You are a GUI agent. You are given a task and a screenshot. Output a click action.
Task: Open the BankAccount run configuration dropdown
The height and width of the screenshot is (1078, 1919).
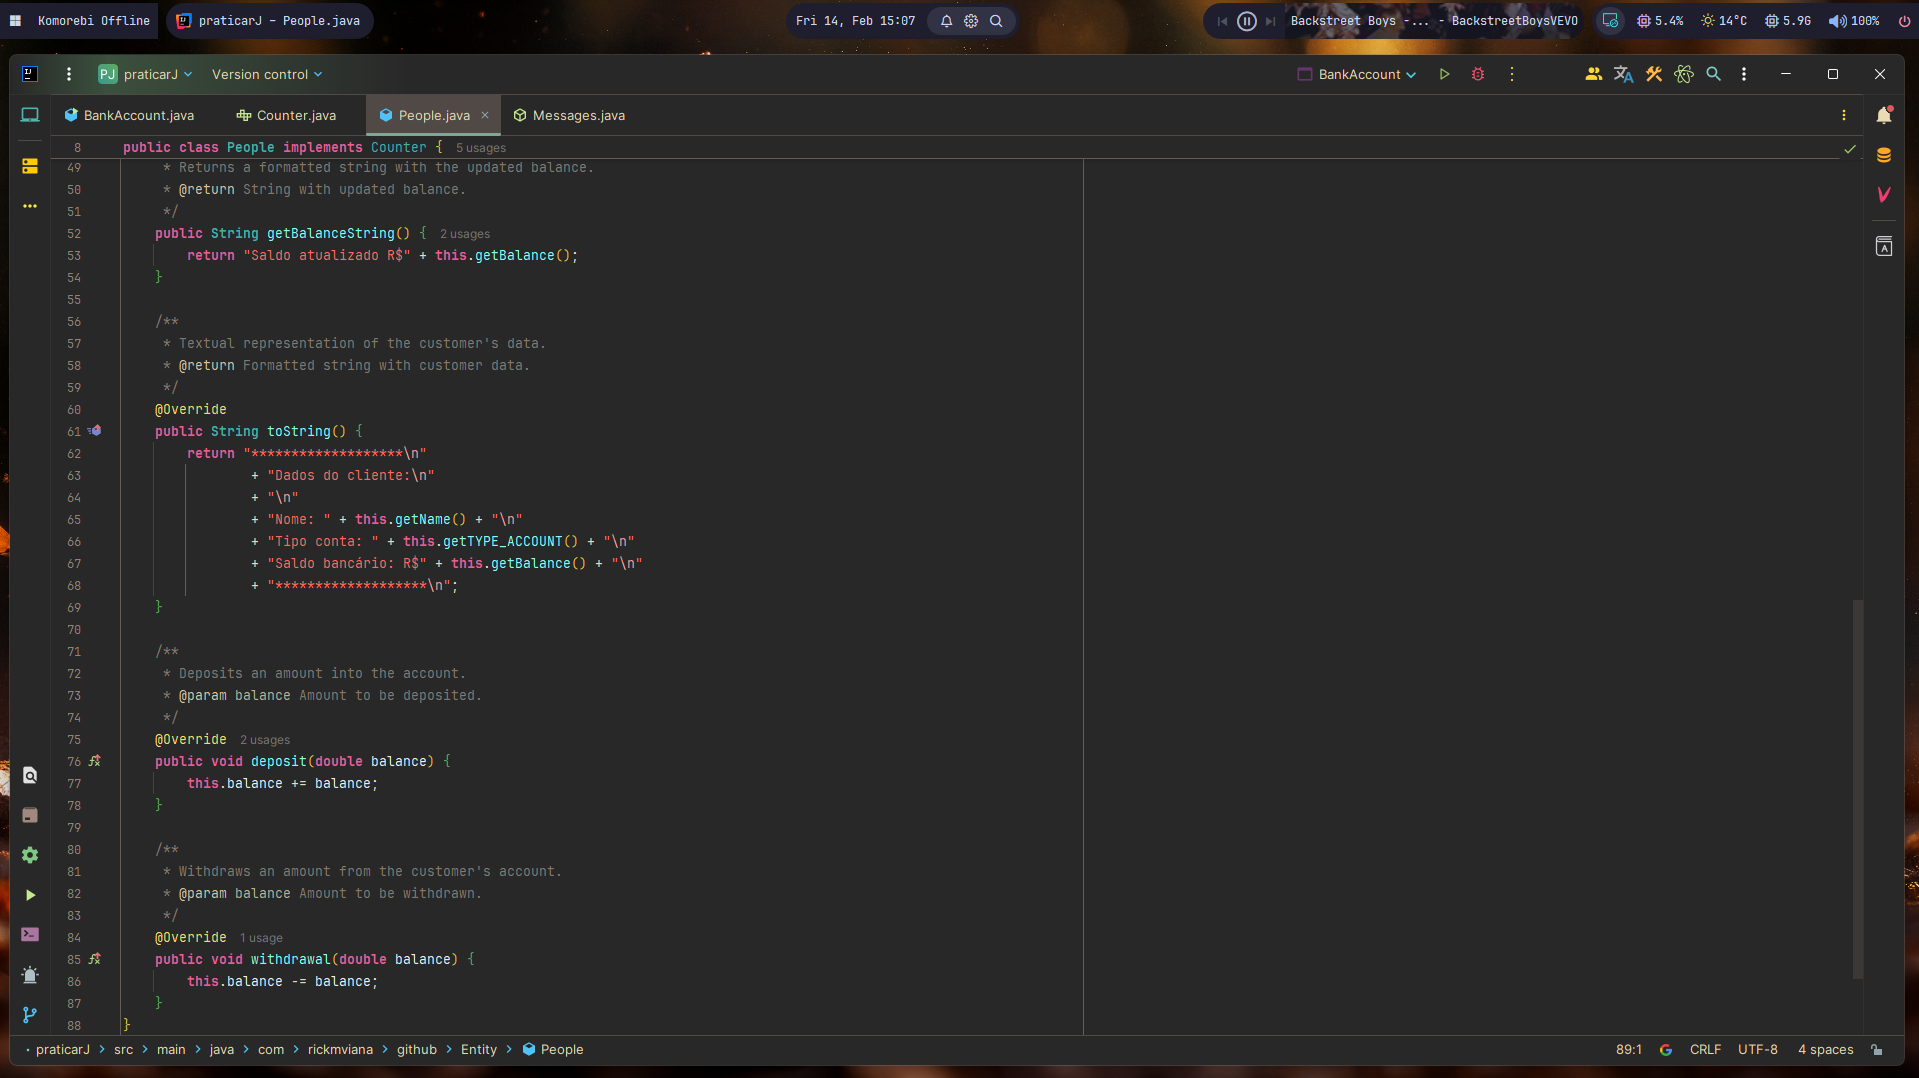(1357, 74)
